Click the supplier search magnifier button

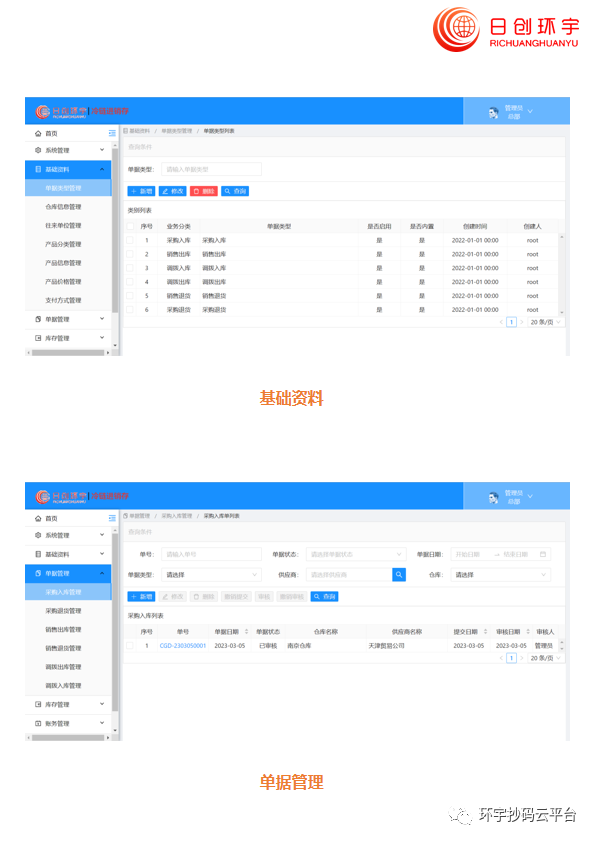399,574
